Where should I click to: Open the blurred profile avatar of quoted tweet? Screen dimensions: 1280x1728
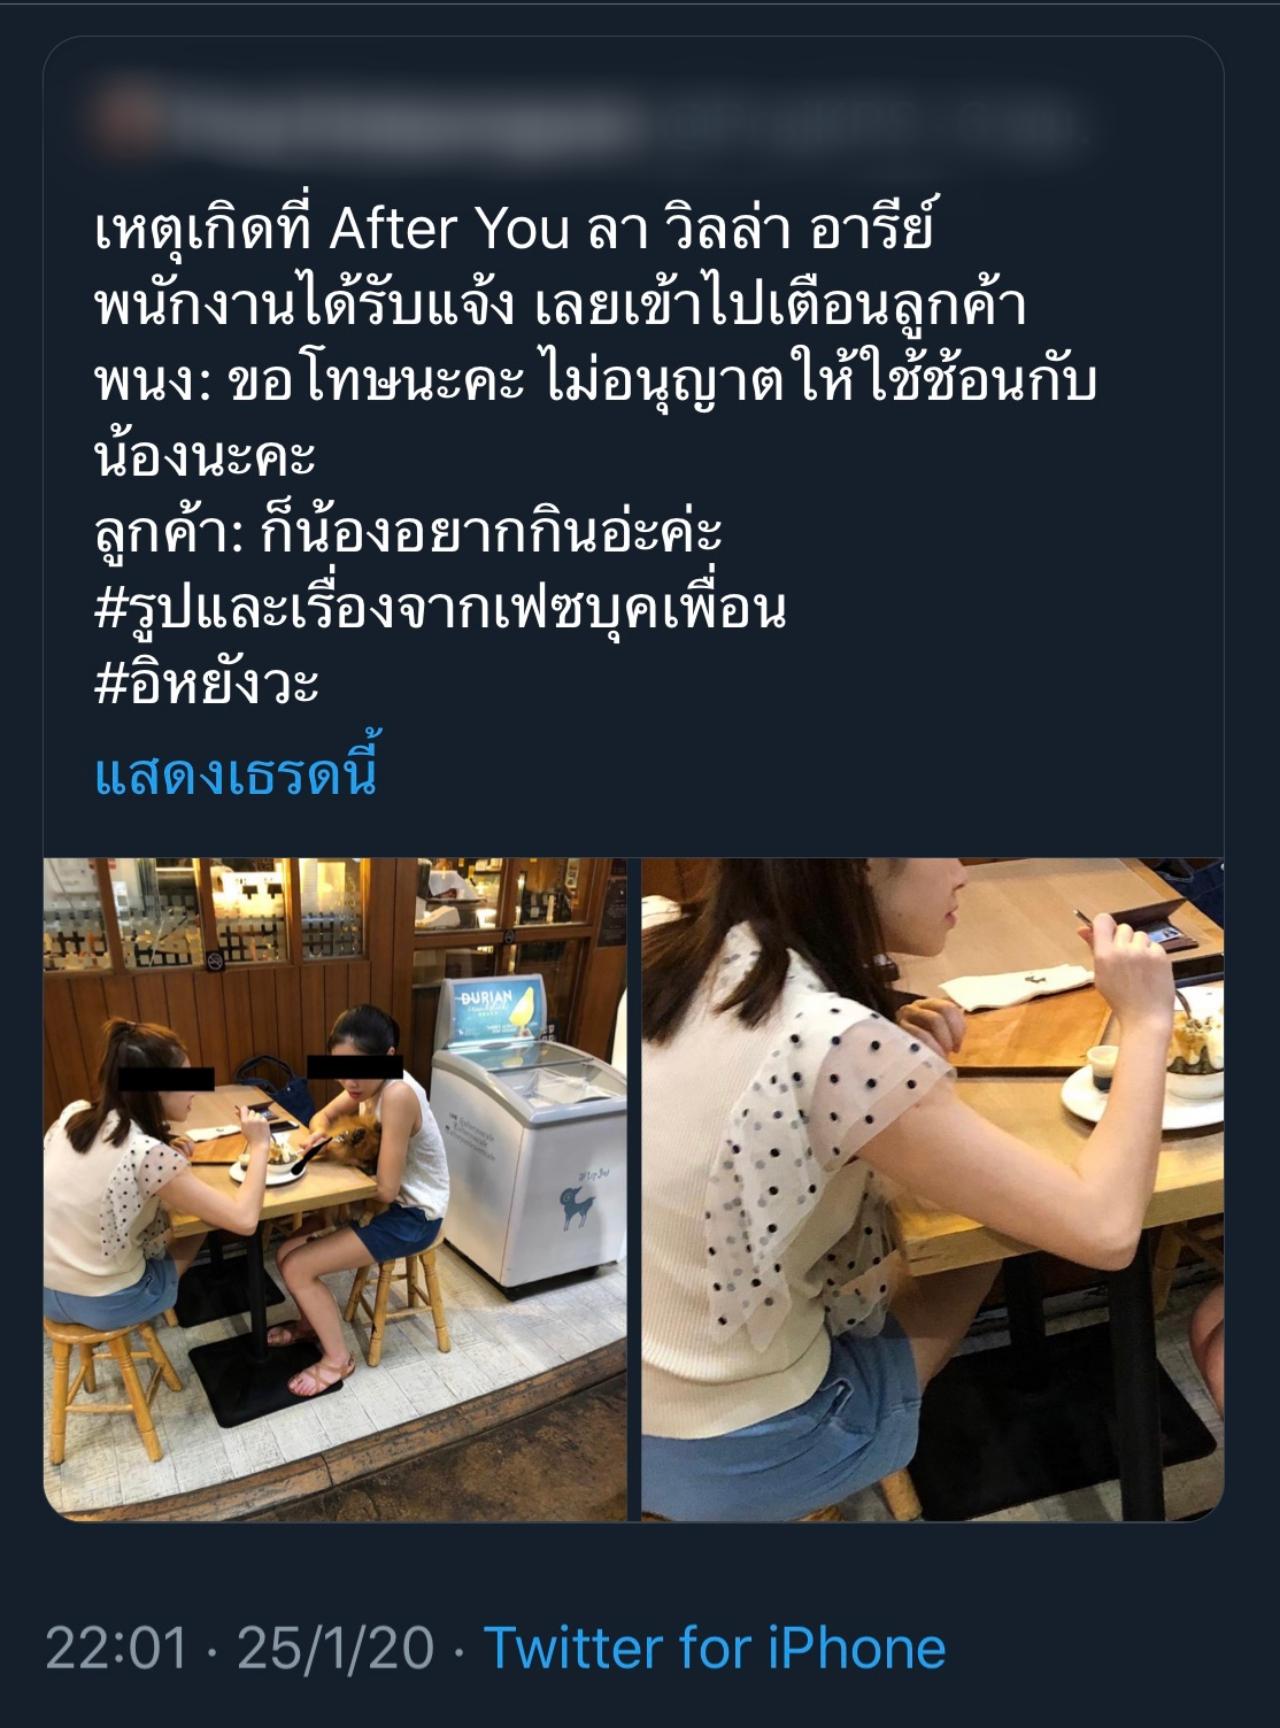(x=125, y=118)
